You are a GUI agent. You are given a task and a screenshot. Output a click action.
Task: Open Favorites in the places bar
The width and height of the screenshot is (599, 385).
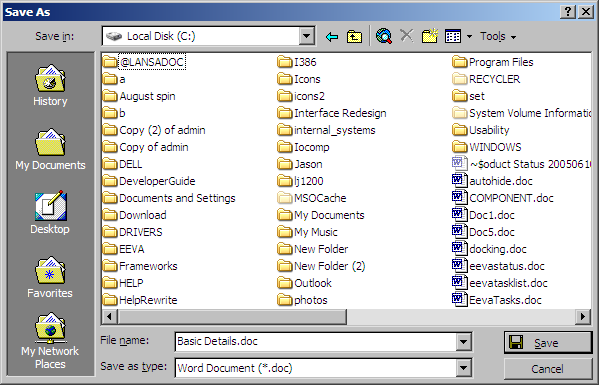(50, 277)
